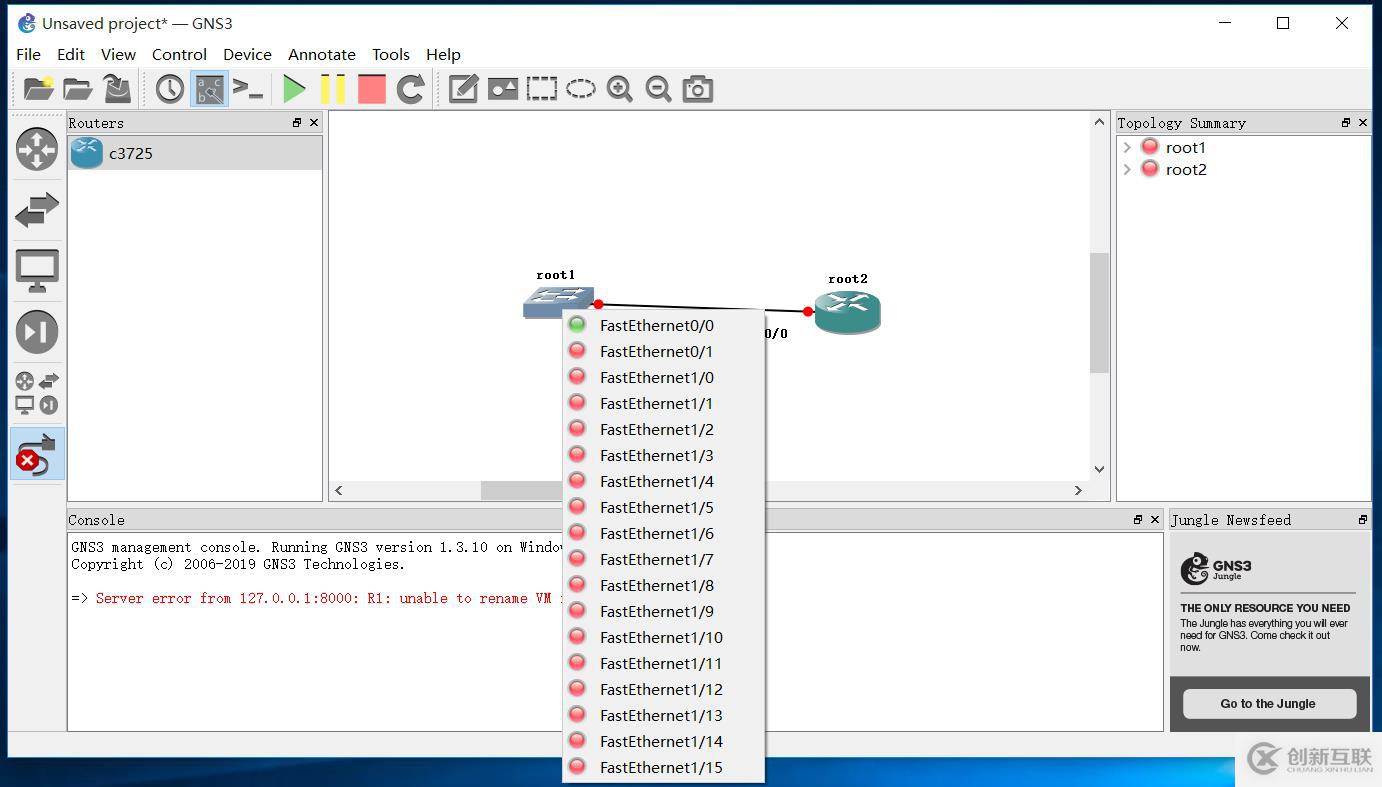The width and height of the screenshot is (1382, 787).
Task: Float the Routers panel
Action: click(297, 123)
